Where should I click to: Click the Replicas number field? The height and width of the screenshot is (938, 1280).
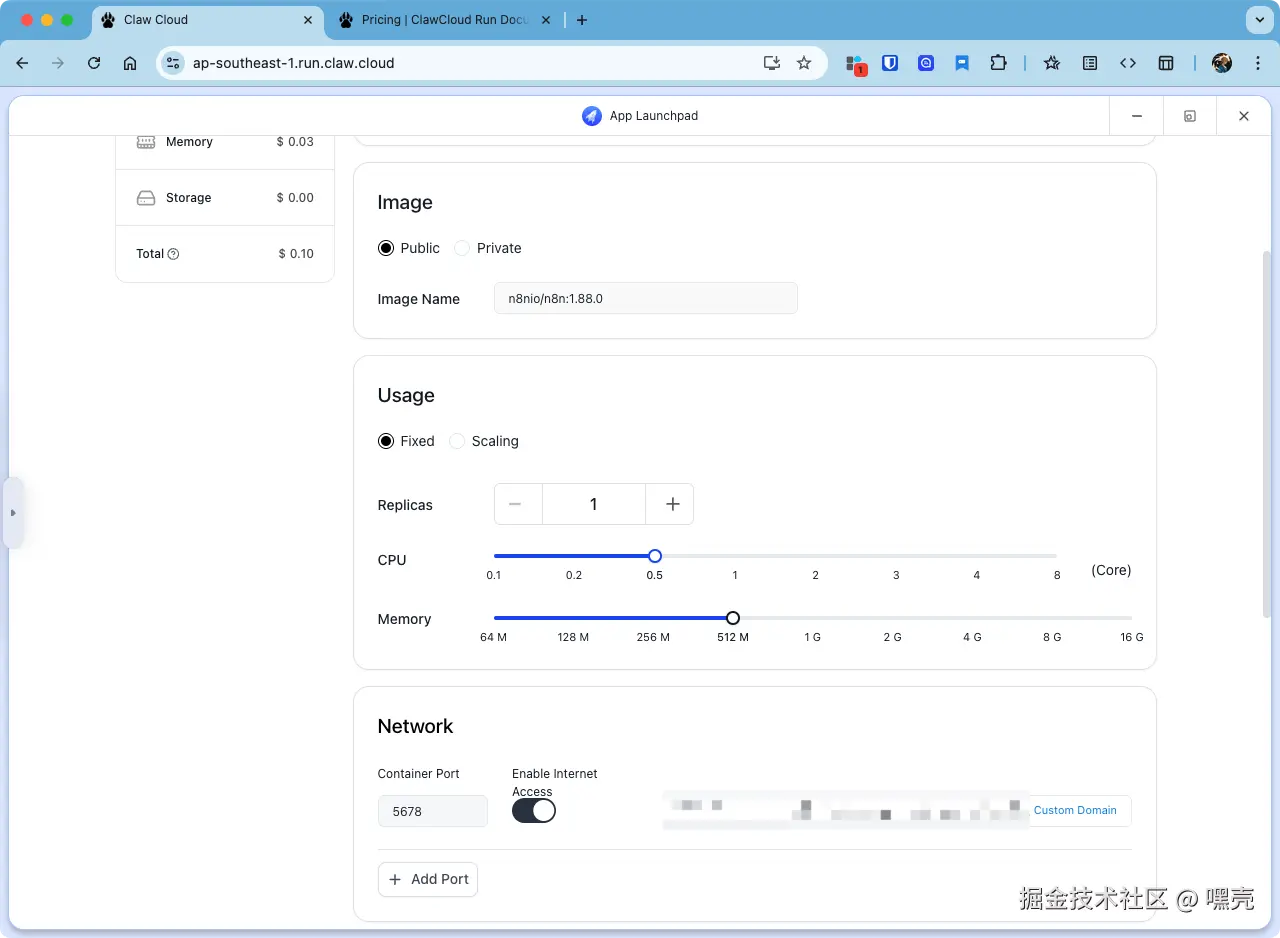pos(594,504)
